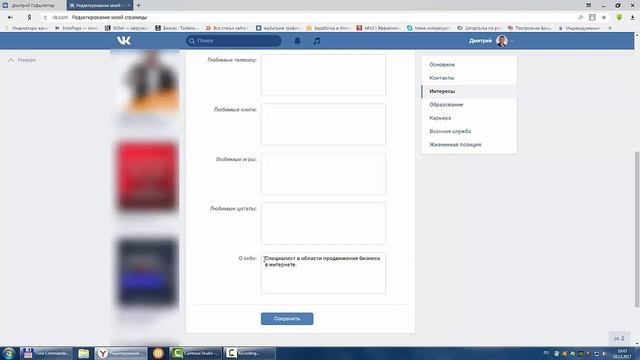Focus the Любимые книги text area
The height and width of the screenshot is (360, 640).
point(323,124)
